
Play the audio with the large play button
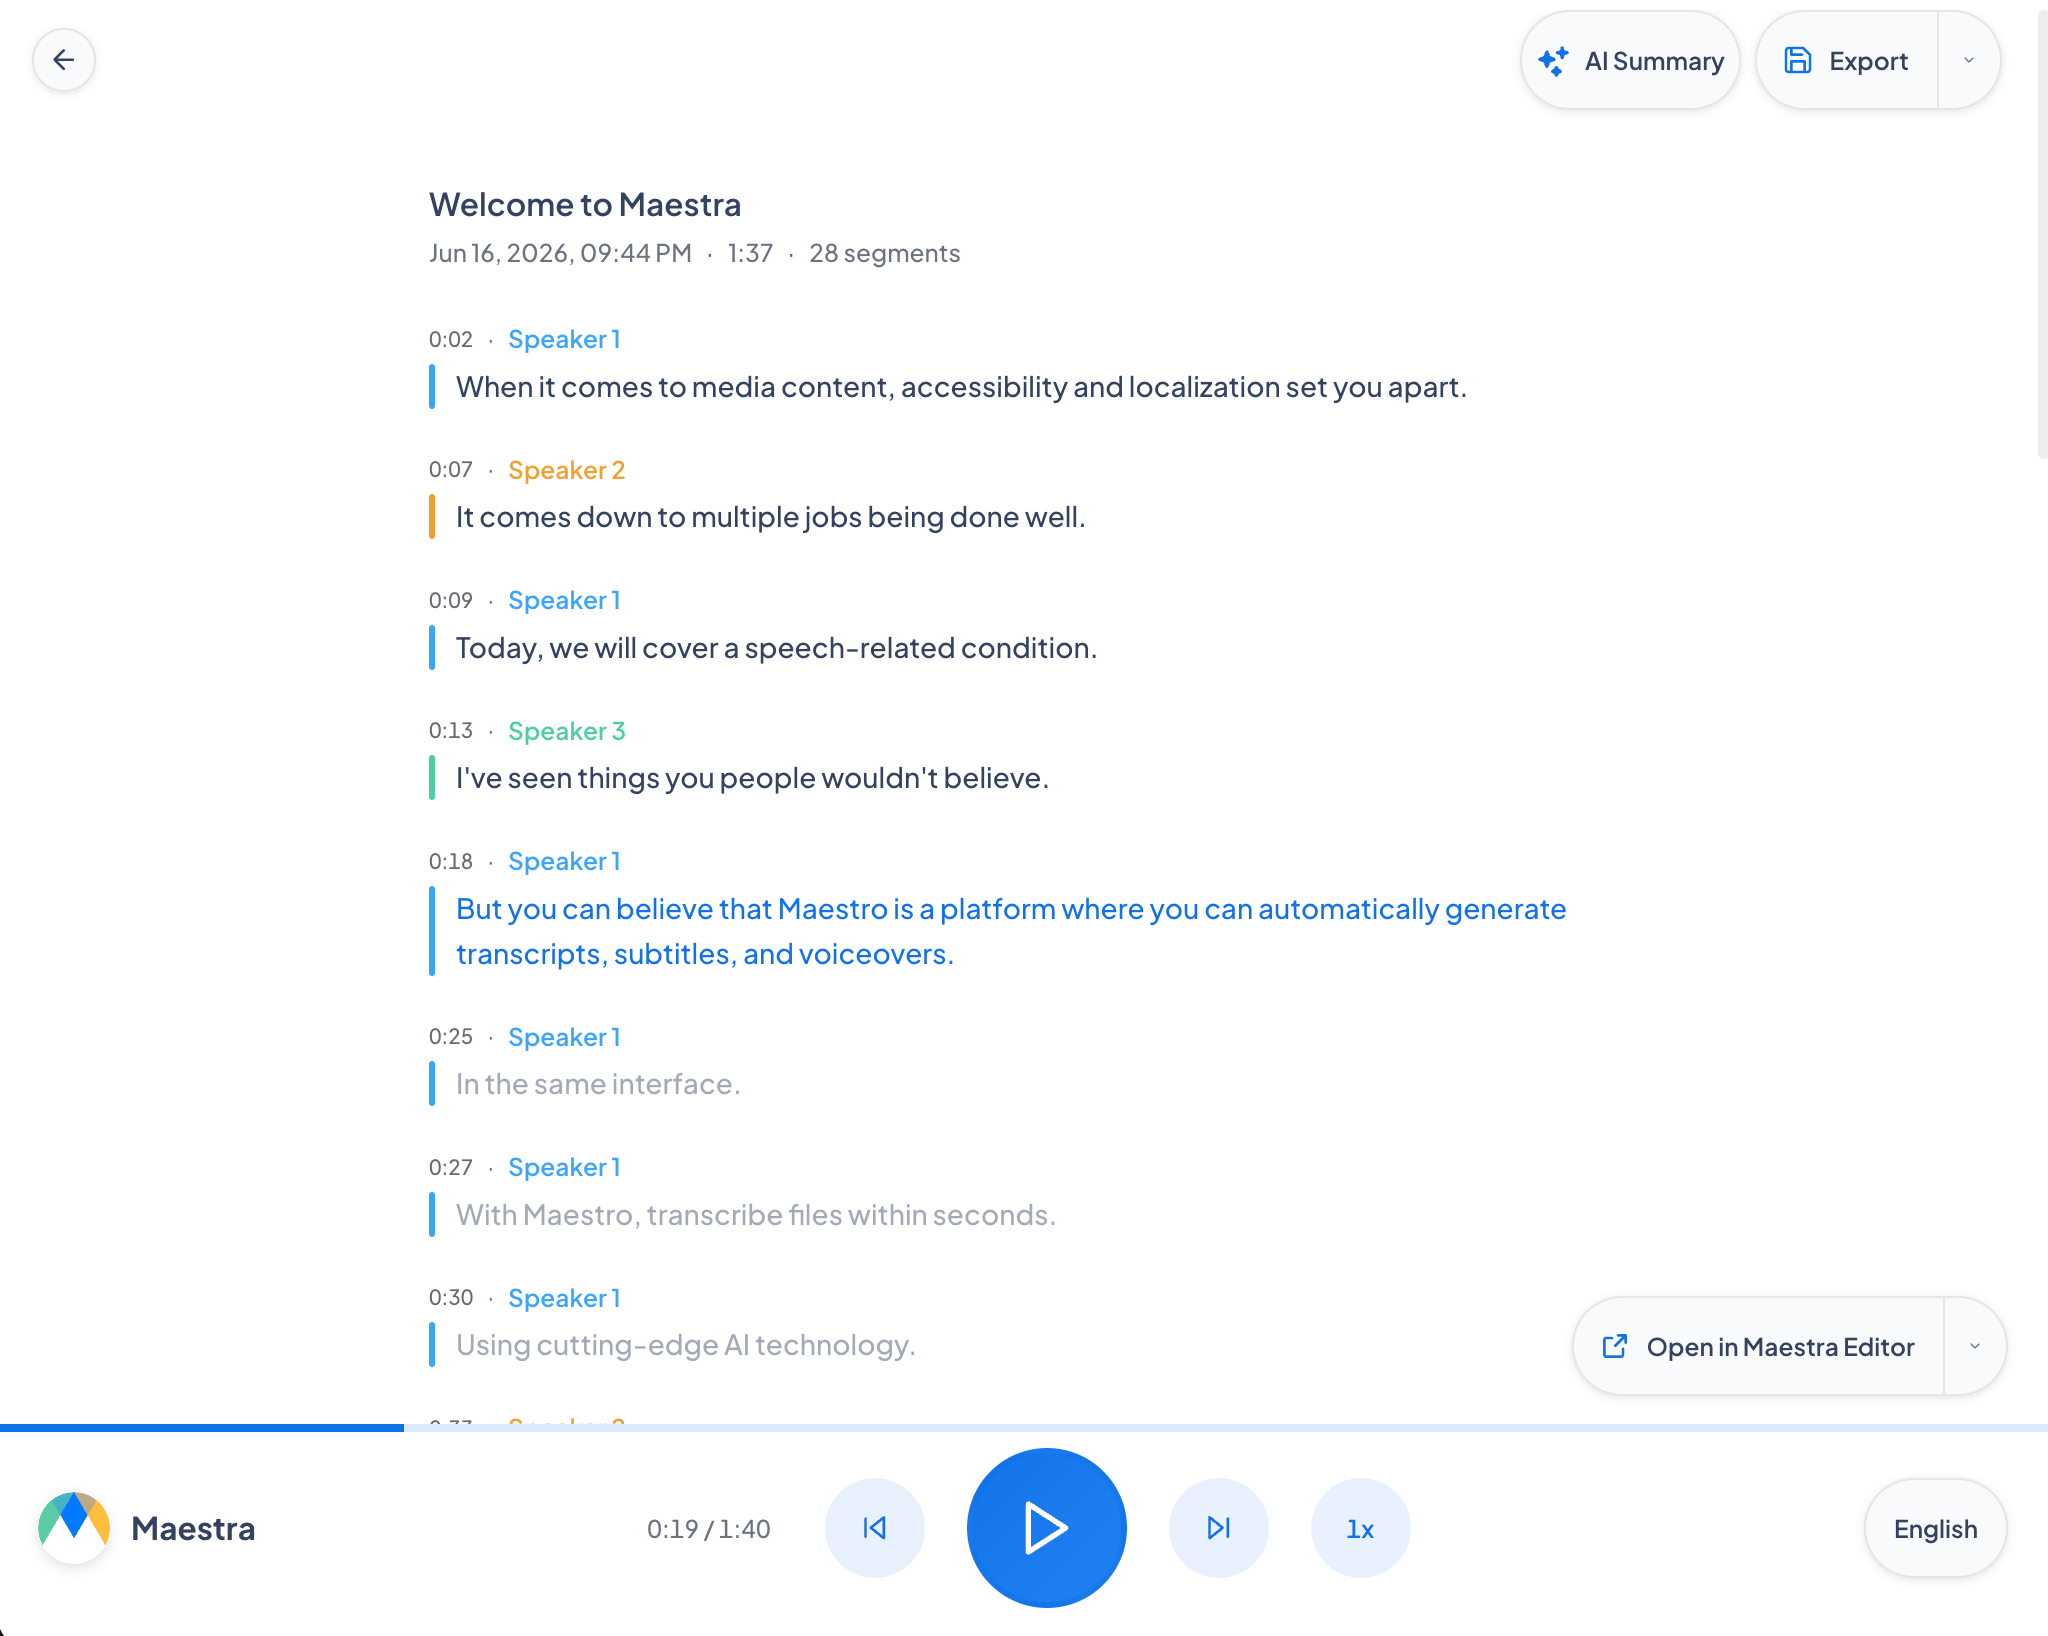coord(1047,1528)
